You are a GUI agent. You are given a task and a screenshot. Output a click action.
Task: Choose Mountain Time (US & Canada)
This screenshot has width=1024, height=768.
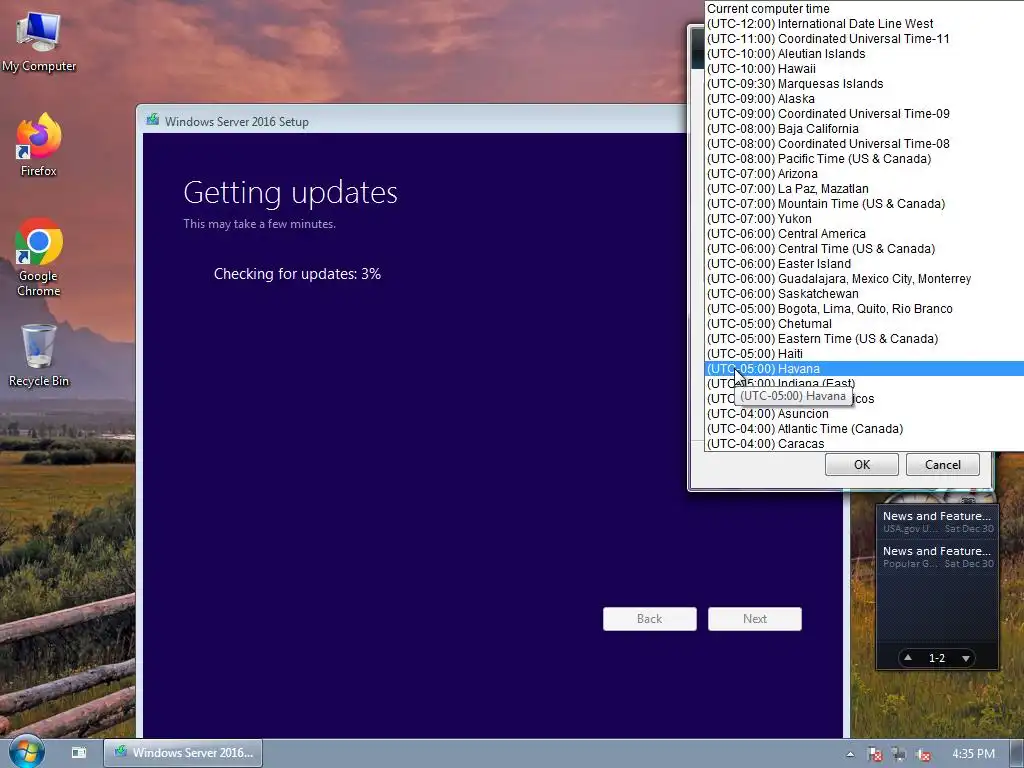(865, 204)
